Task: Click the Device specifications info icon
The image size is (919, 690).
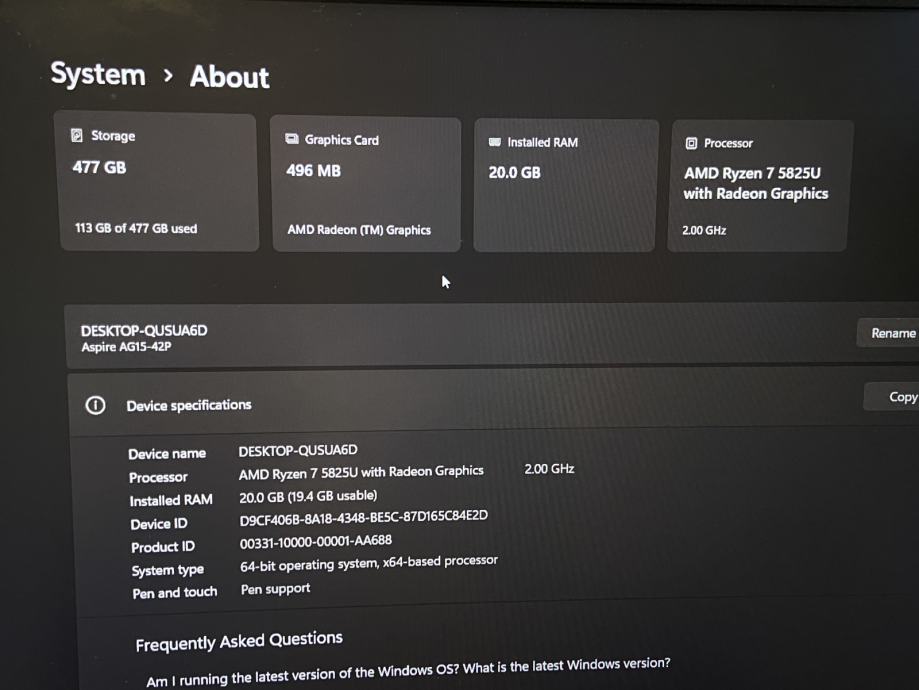Action: 96,405
